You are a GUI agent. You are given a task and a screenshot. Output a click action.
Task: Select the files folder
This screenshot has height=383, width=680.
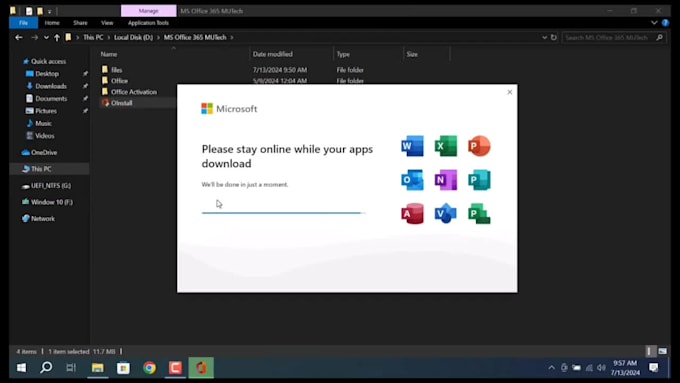[116, 69]
